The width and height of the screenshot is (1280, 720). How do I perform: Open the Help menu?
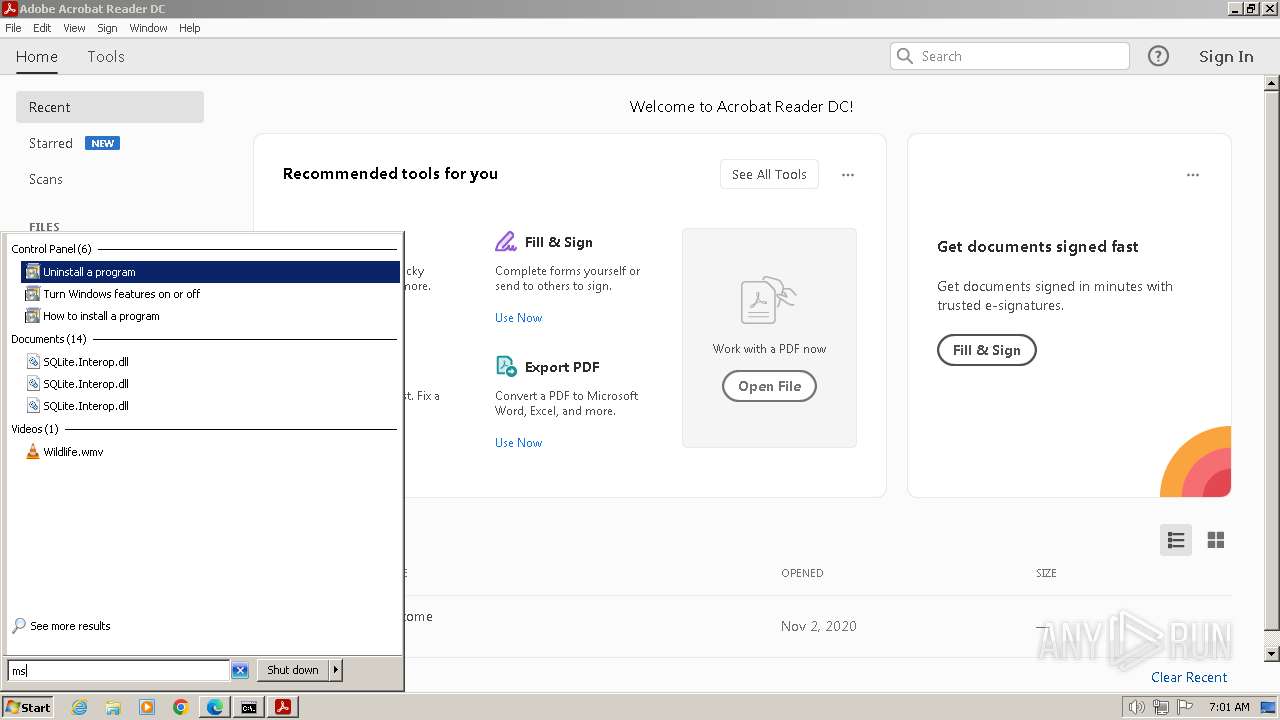190,28
